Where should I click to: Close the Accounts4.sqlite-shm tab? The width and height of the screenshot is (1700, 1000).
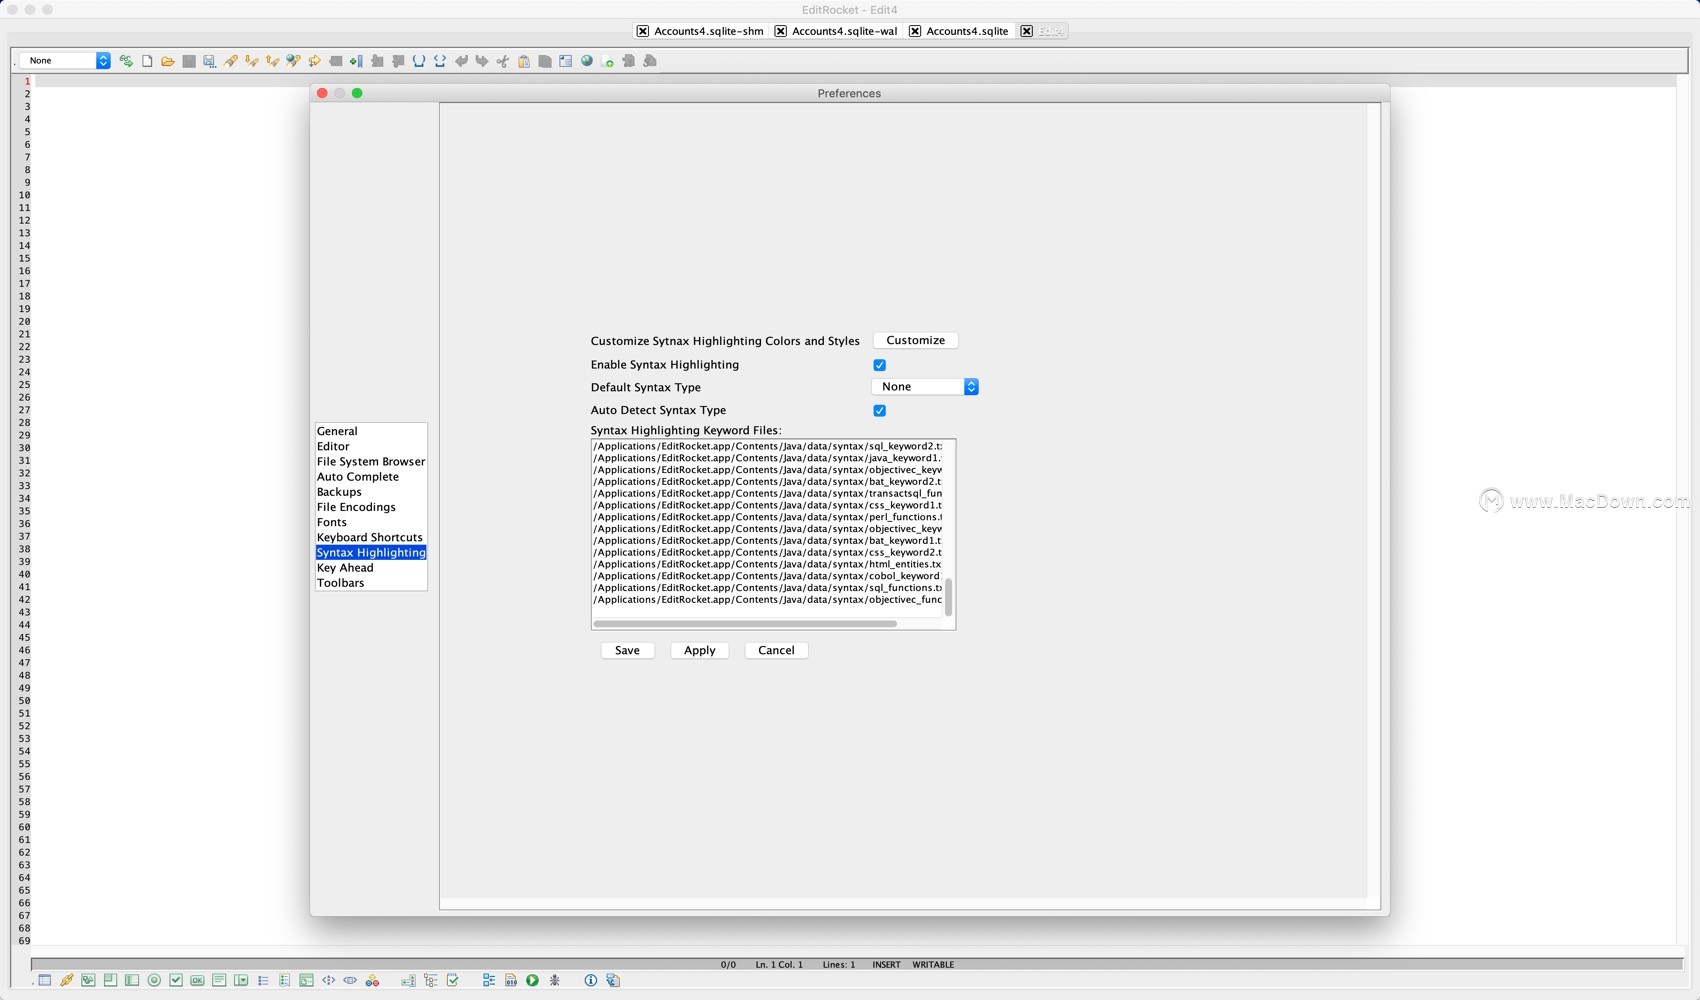click(x=642, y=31)
